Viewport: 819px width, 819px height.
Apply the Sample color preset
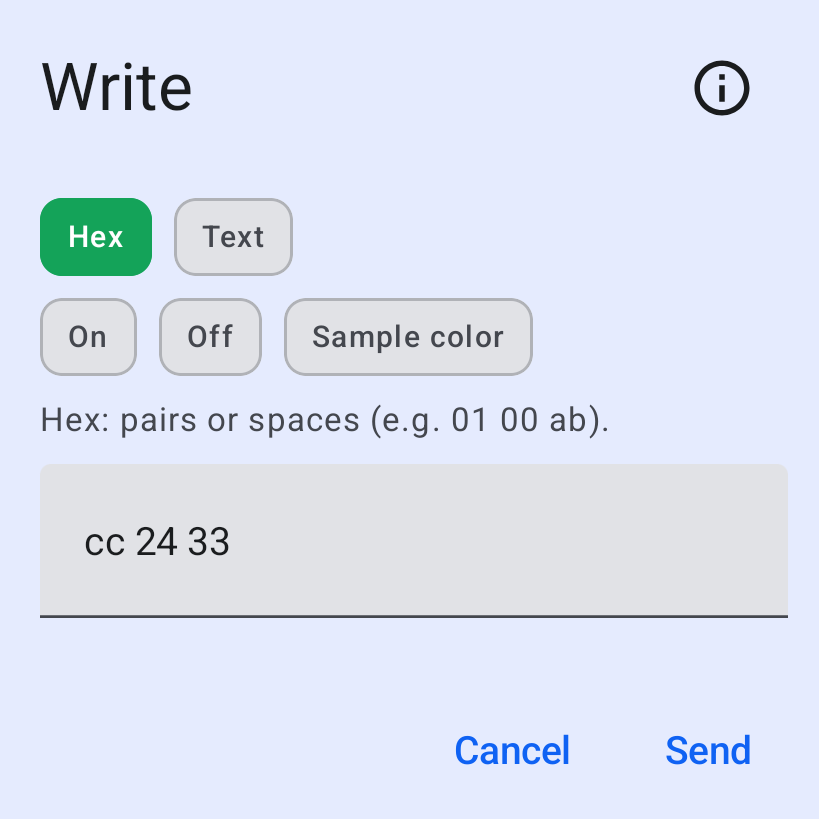pyautogui.click(x=408, y=337)
